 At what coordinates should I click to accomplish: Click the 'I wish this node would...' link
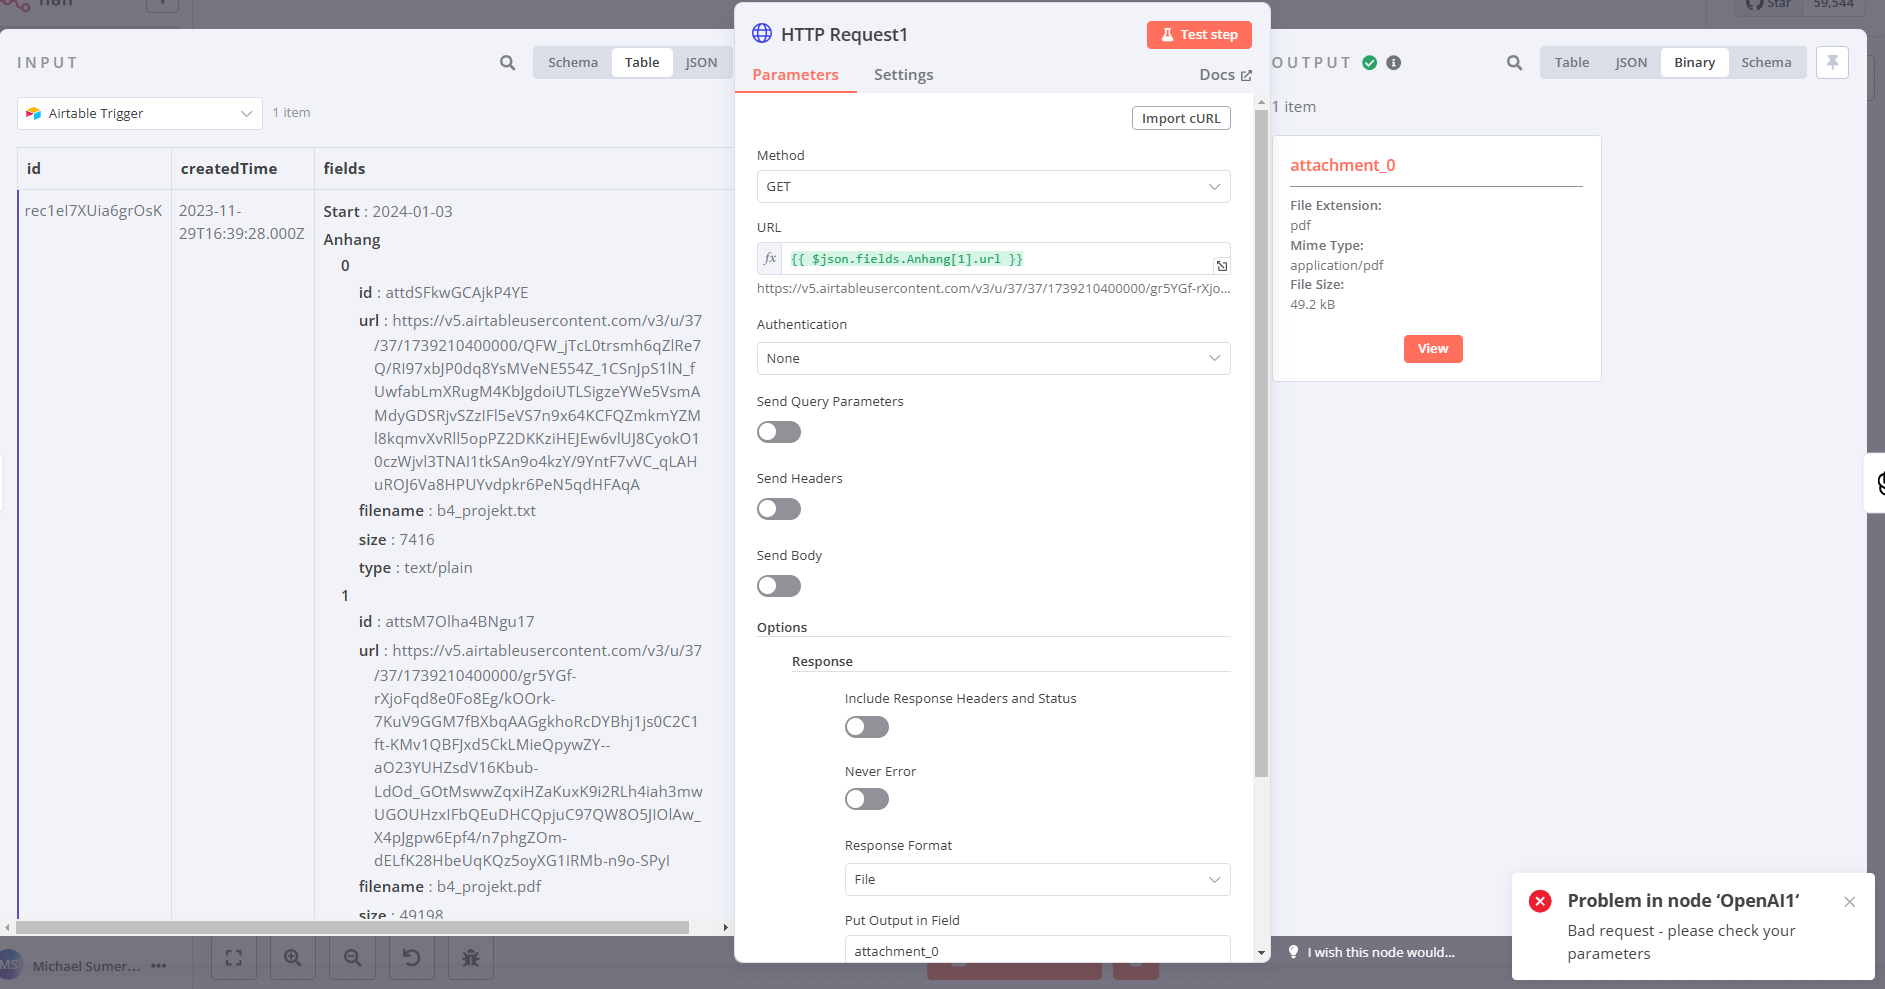pos(1381,952)
